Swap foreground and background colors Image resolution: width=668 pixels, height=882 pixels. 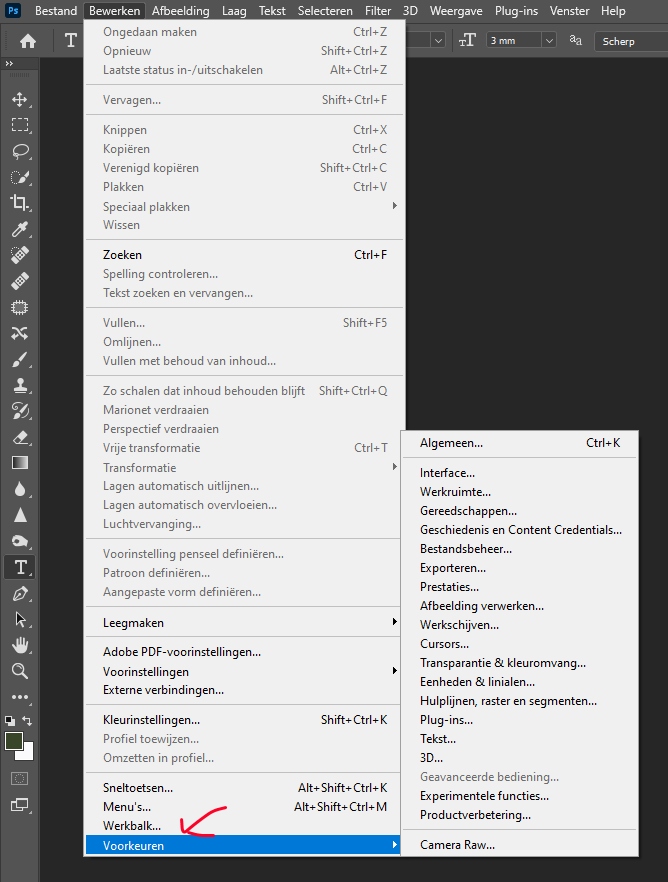(x=27, y=721)
